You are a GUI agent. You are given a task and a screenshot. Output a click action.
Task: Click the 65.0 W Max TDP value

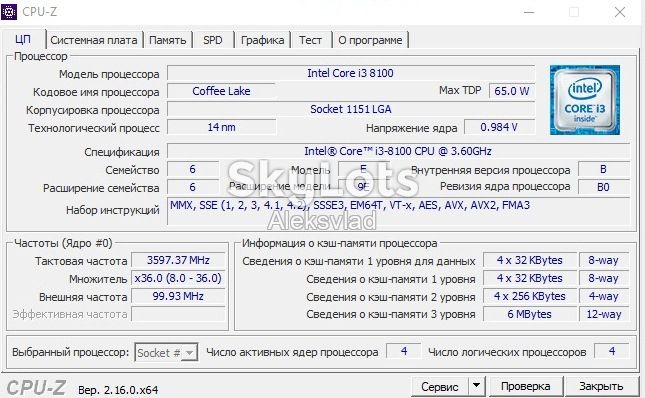512,91
